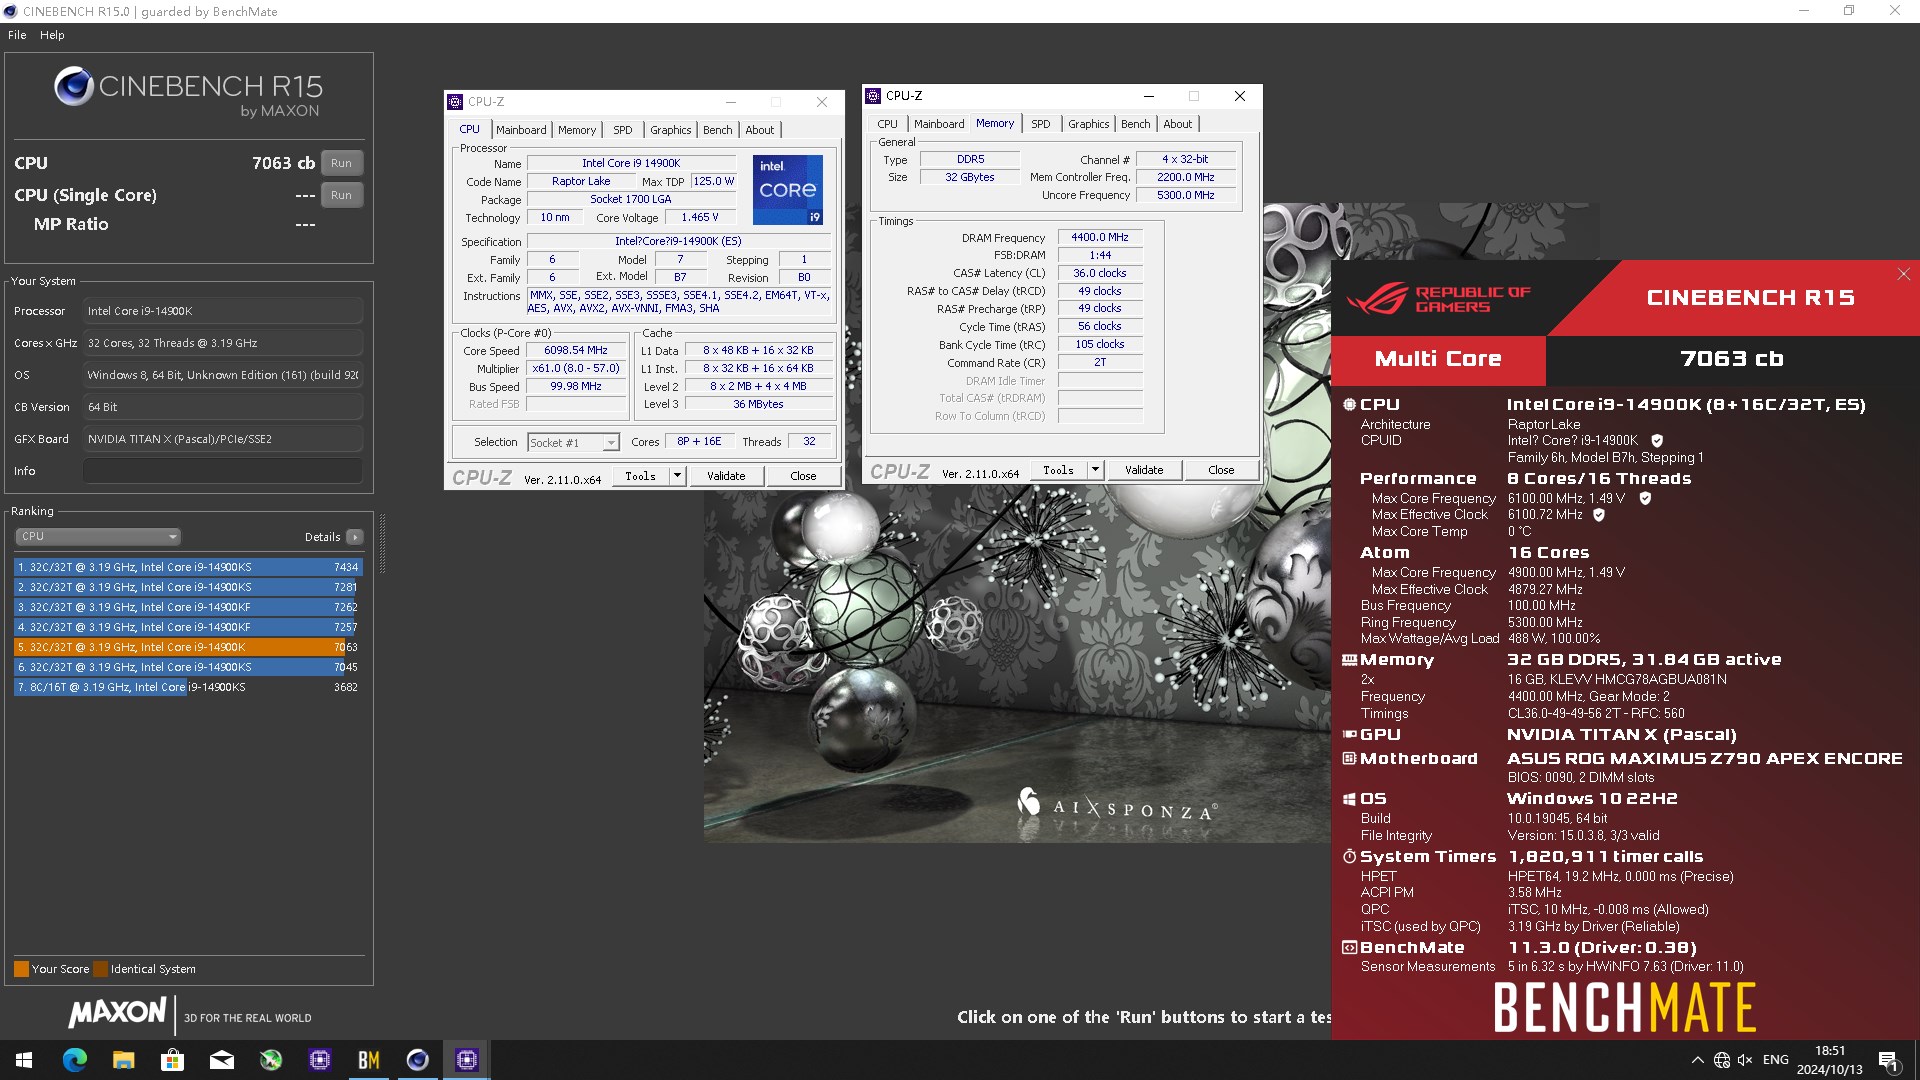This screenshot has width=1920, height=1080.
Task: Open clock showing 18:51 2024/10/13
Action: tap(1829, 1060)
